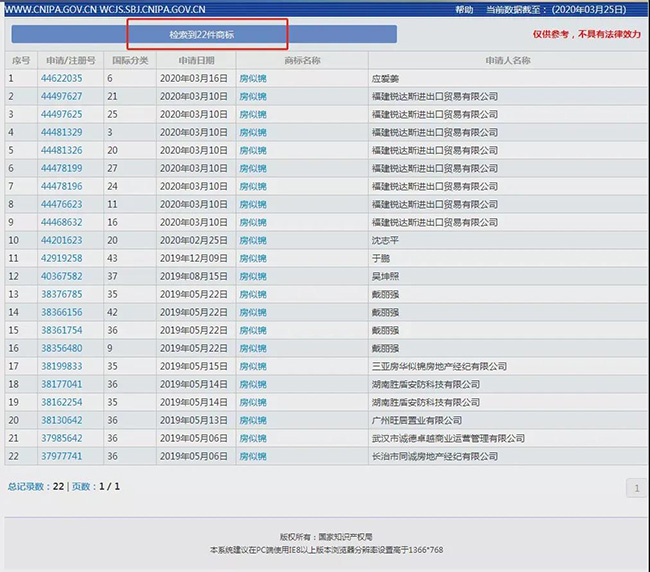Select applicant 武汉市诚德卓越商业运营管理有限公司
650x572 pixels.
tap(448, 438)
